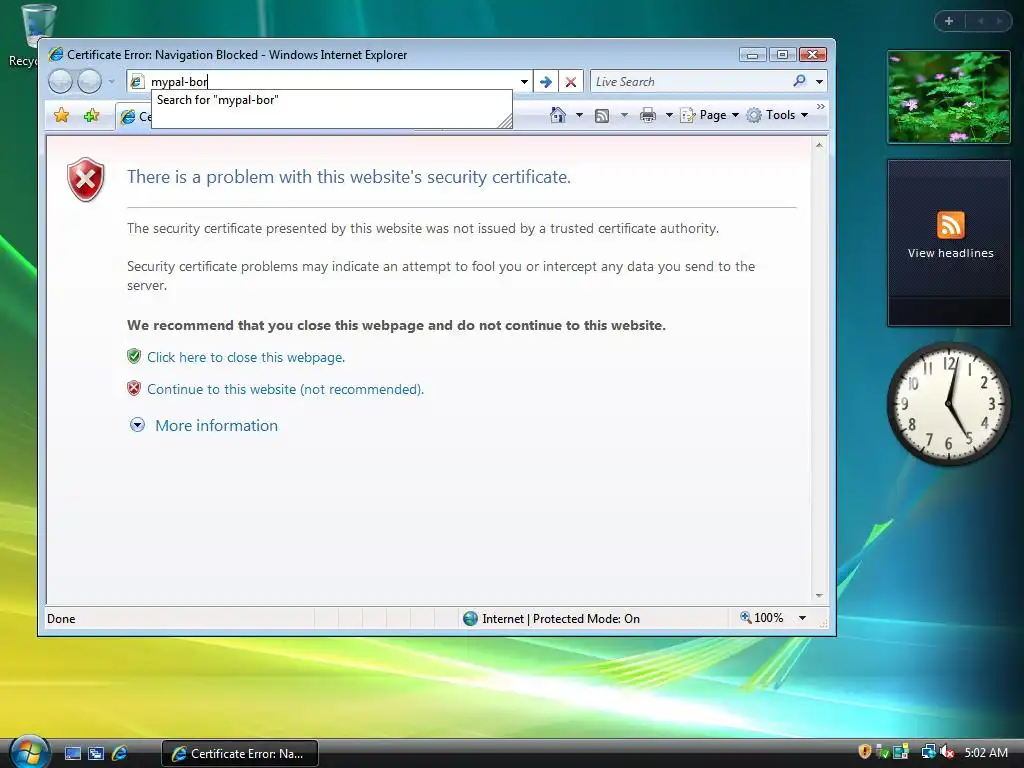Click the link to close this webpage

click(246, 357)
